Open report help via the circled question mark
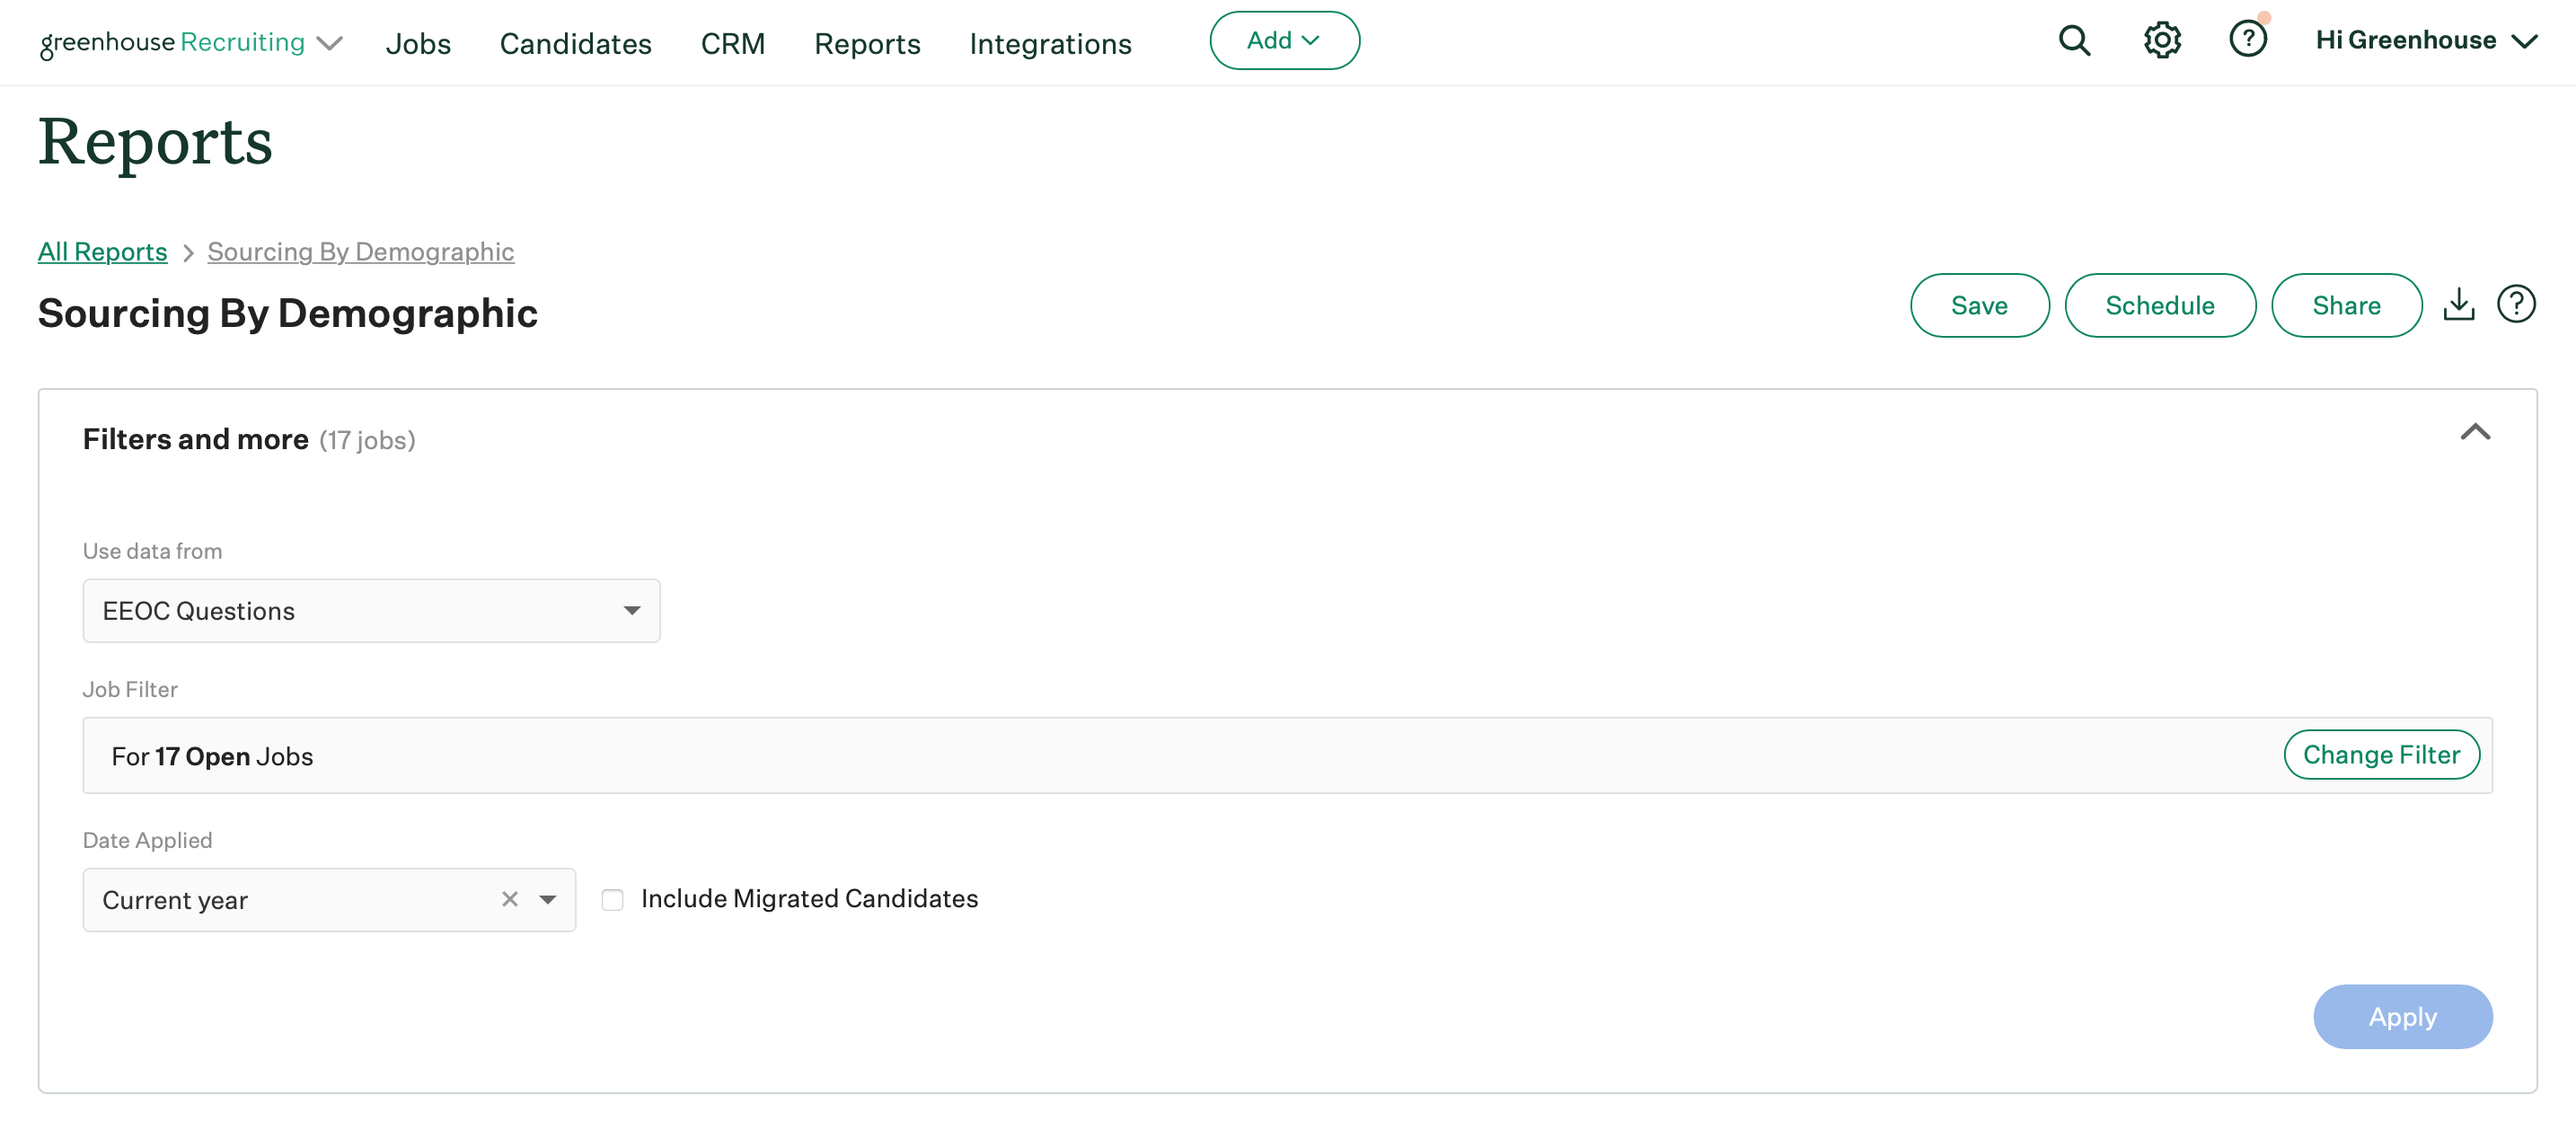Screen dimensions: 2576x1130 click(2517, 304)
